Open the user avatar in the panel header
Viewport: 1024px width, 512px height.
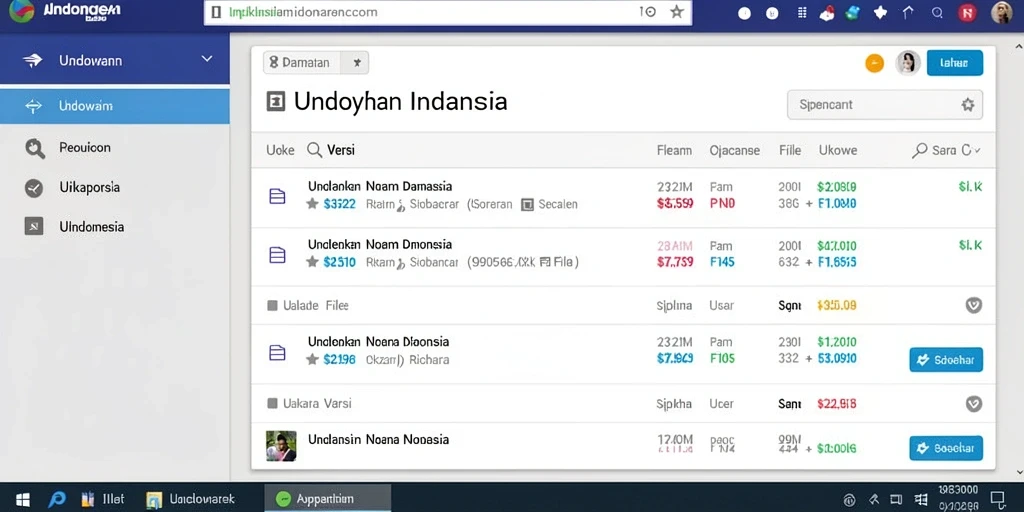(x=908, y=63)
